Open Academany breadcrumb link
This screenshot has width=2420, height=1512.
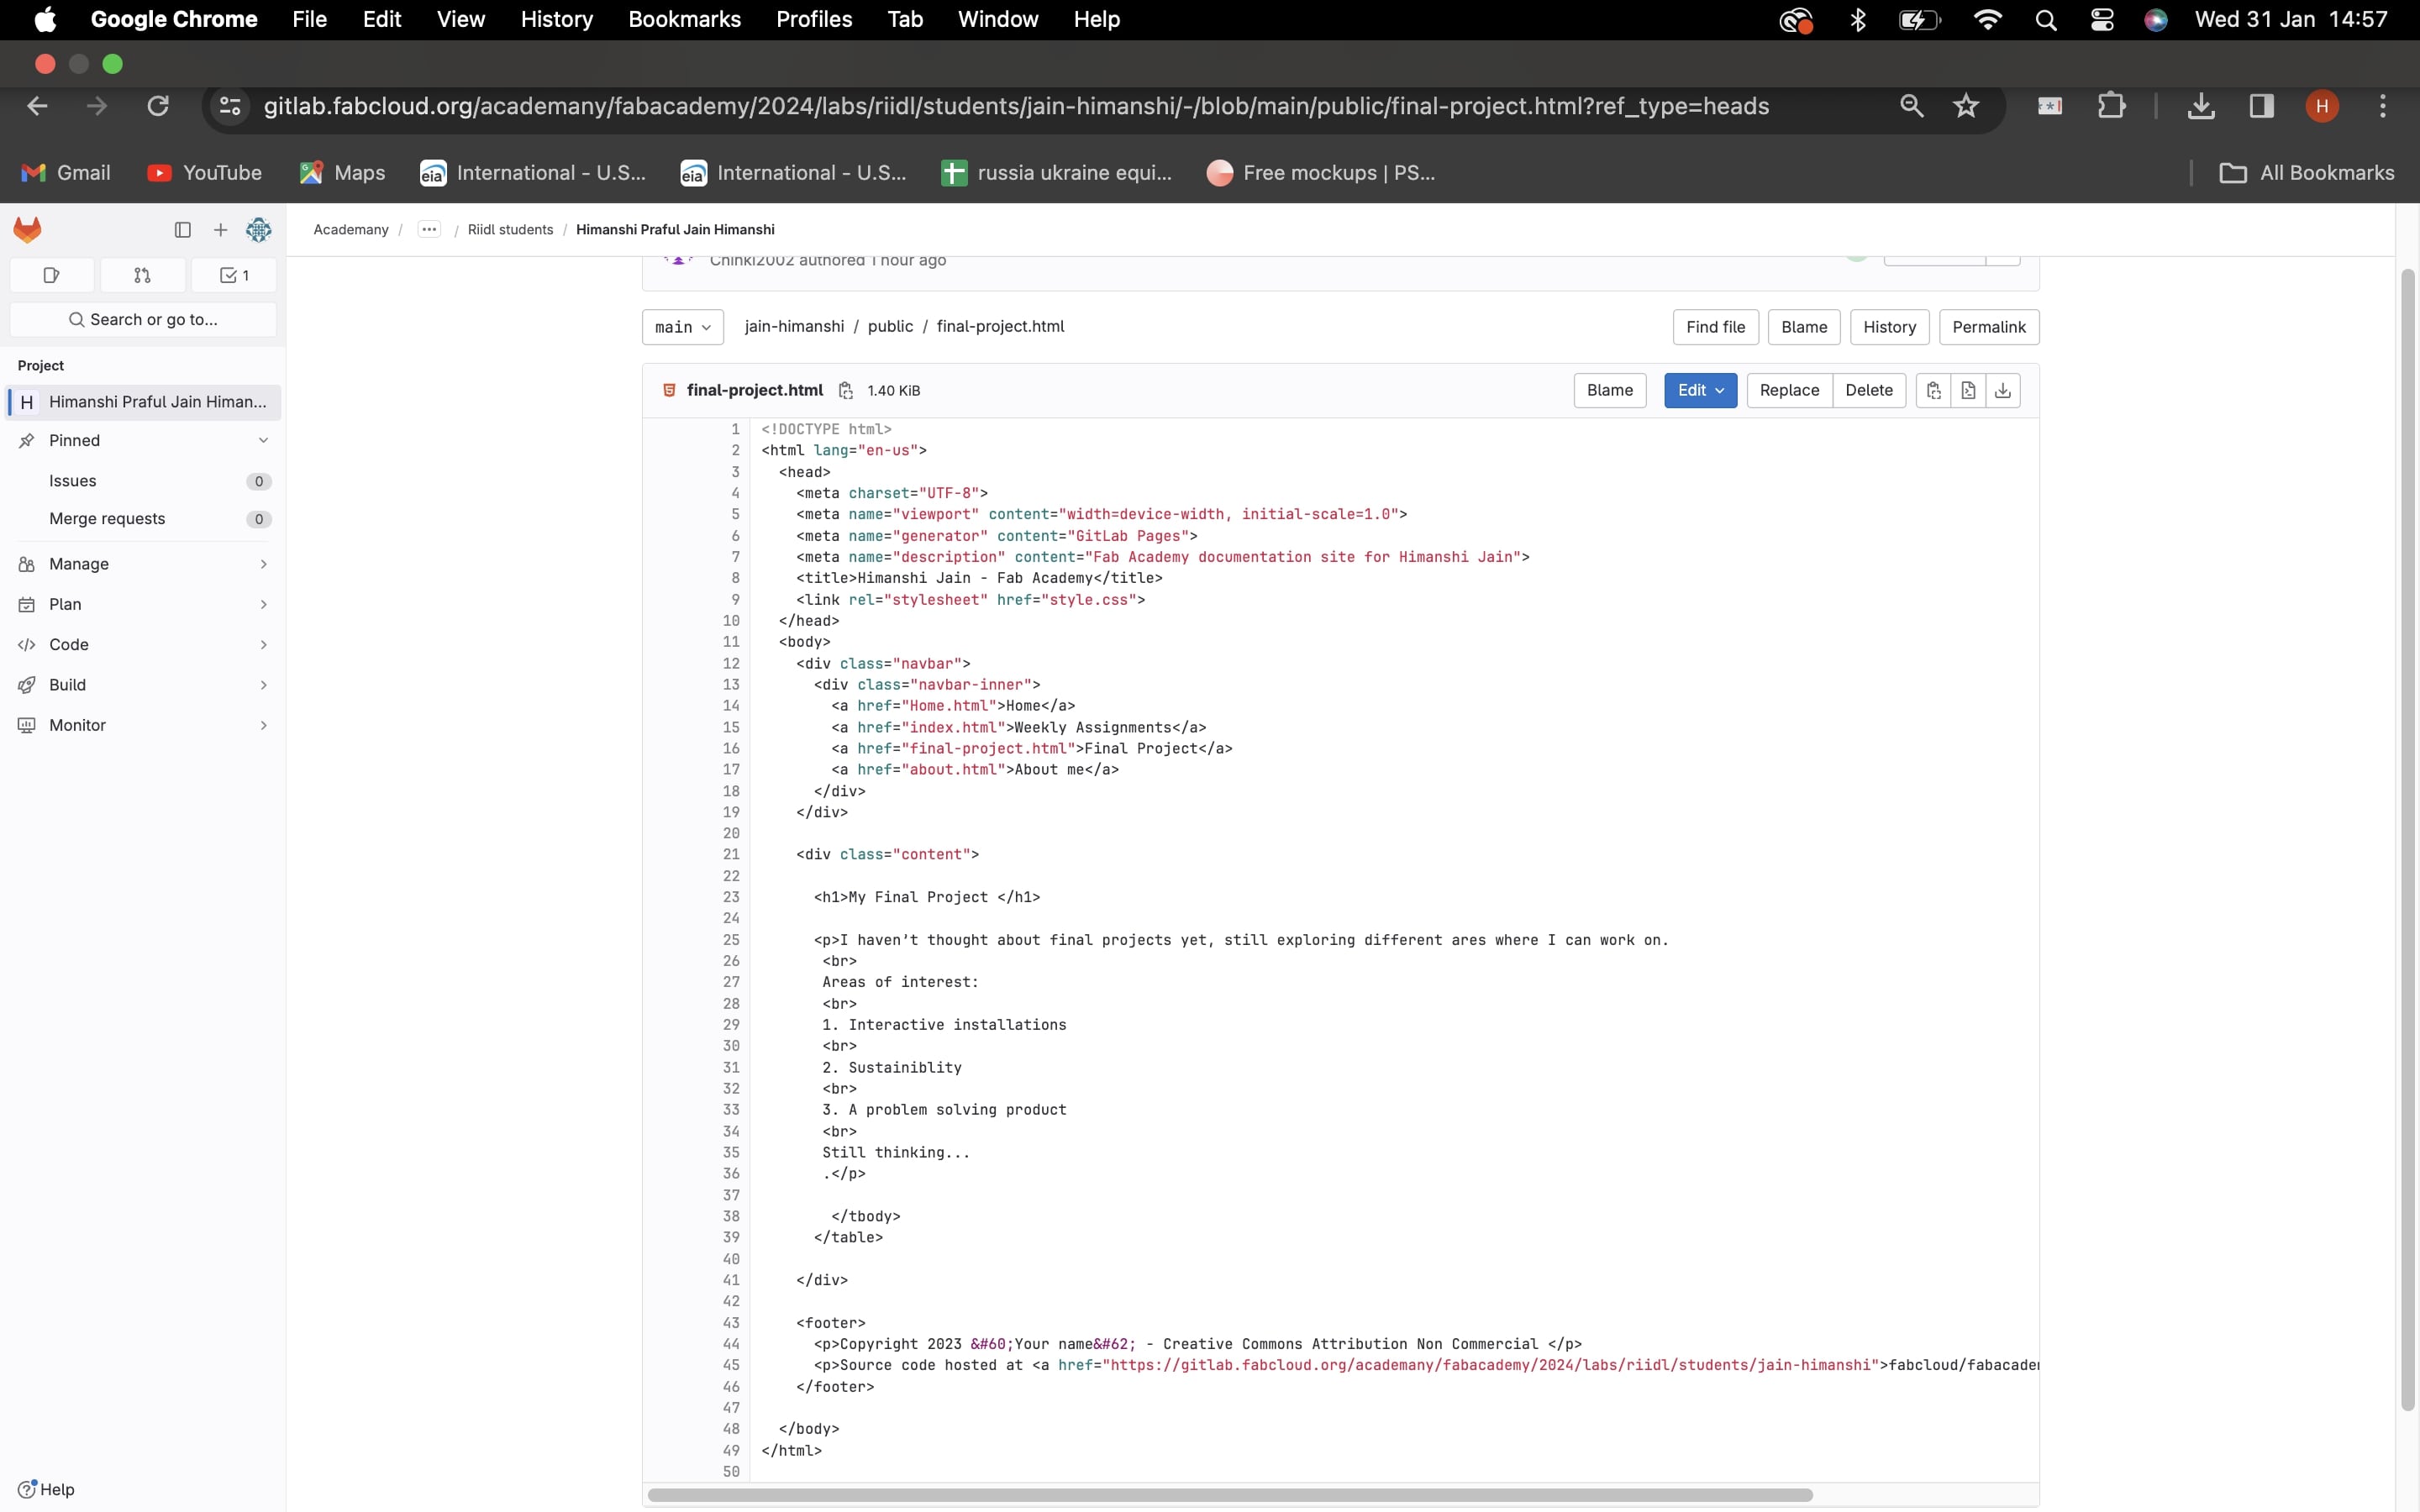pyautogui.click(x=351, y=229)
